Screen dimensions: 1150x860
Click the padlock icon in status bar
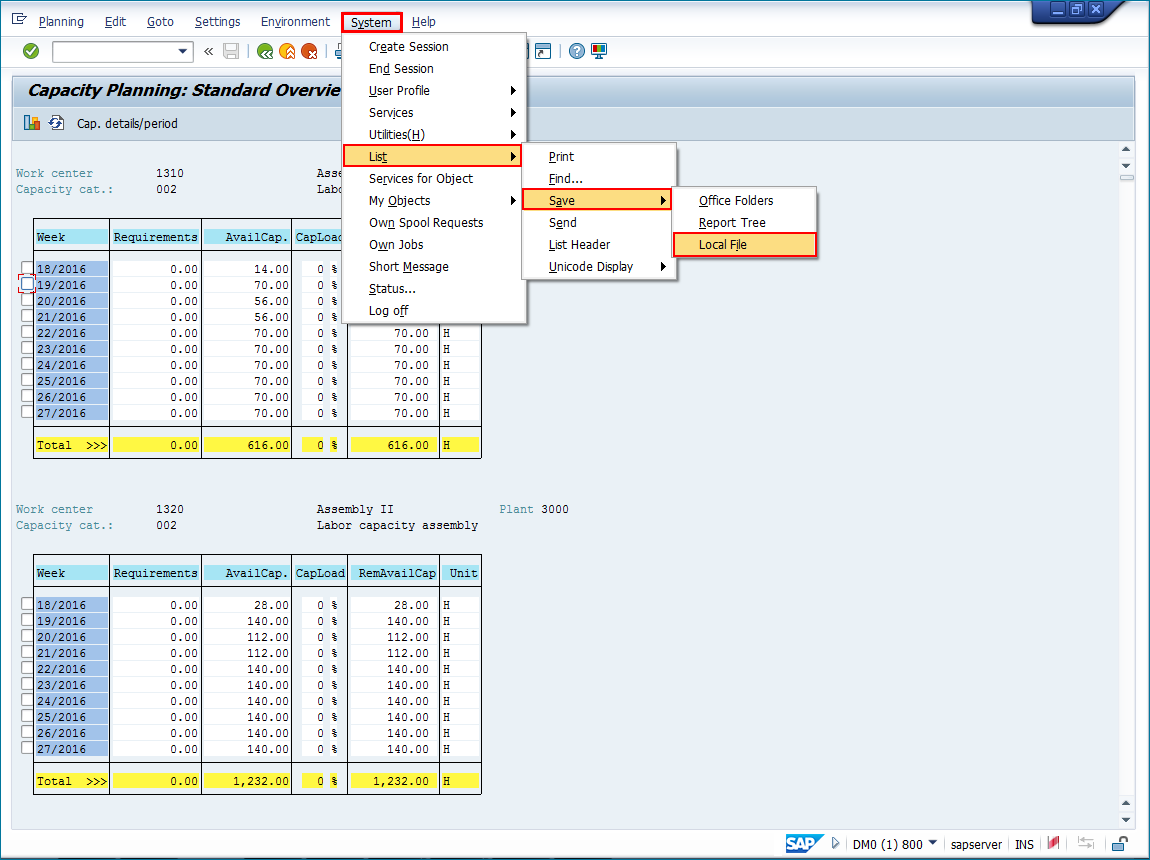coord(1121,844)
